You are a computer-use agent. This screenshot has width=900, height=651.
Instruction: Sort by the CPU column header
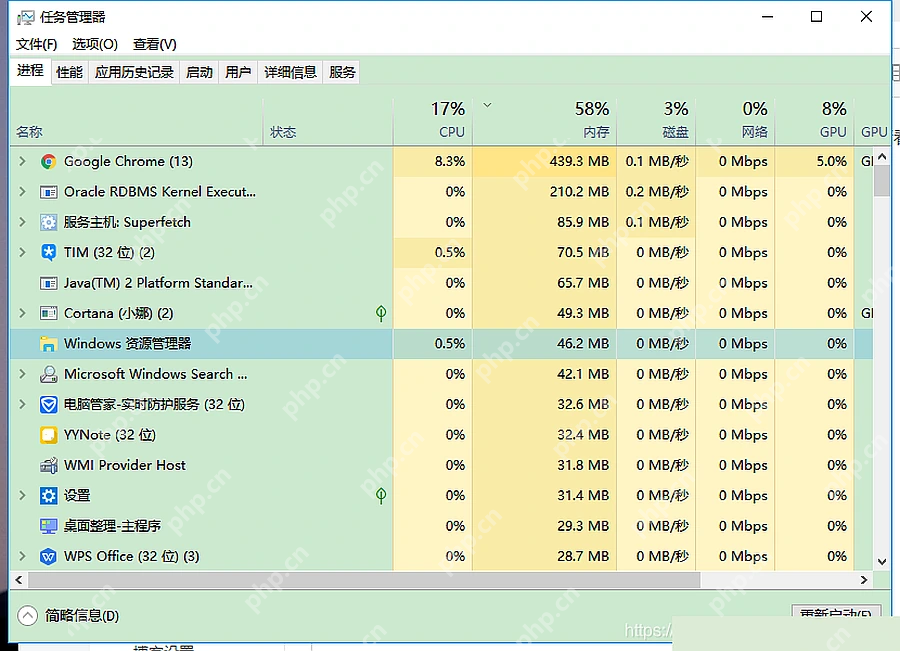click(433, 121)
